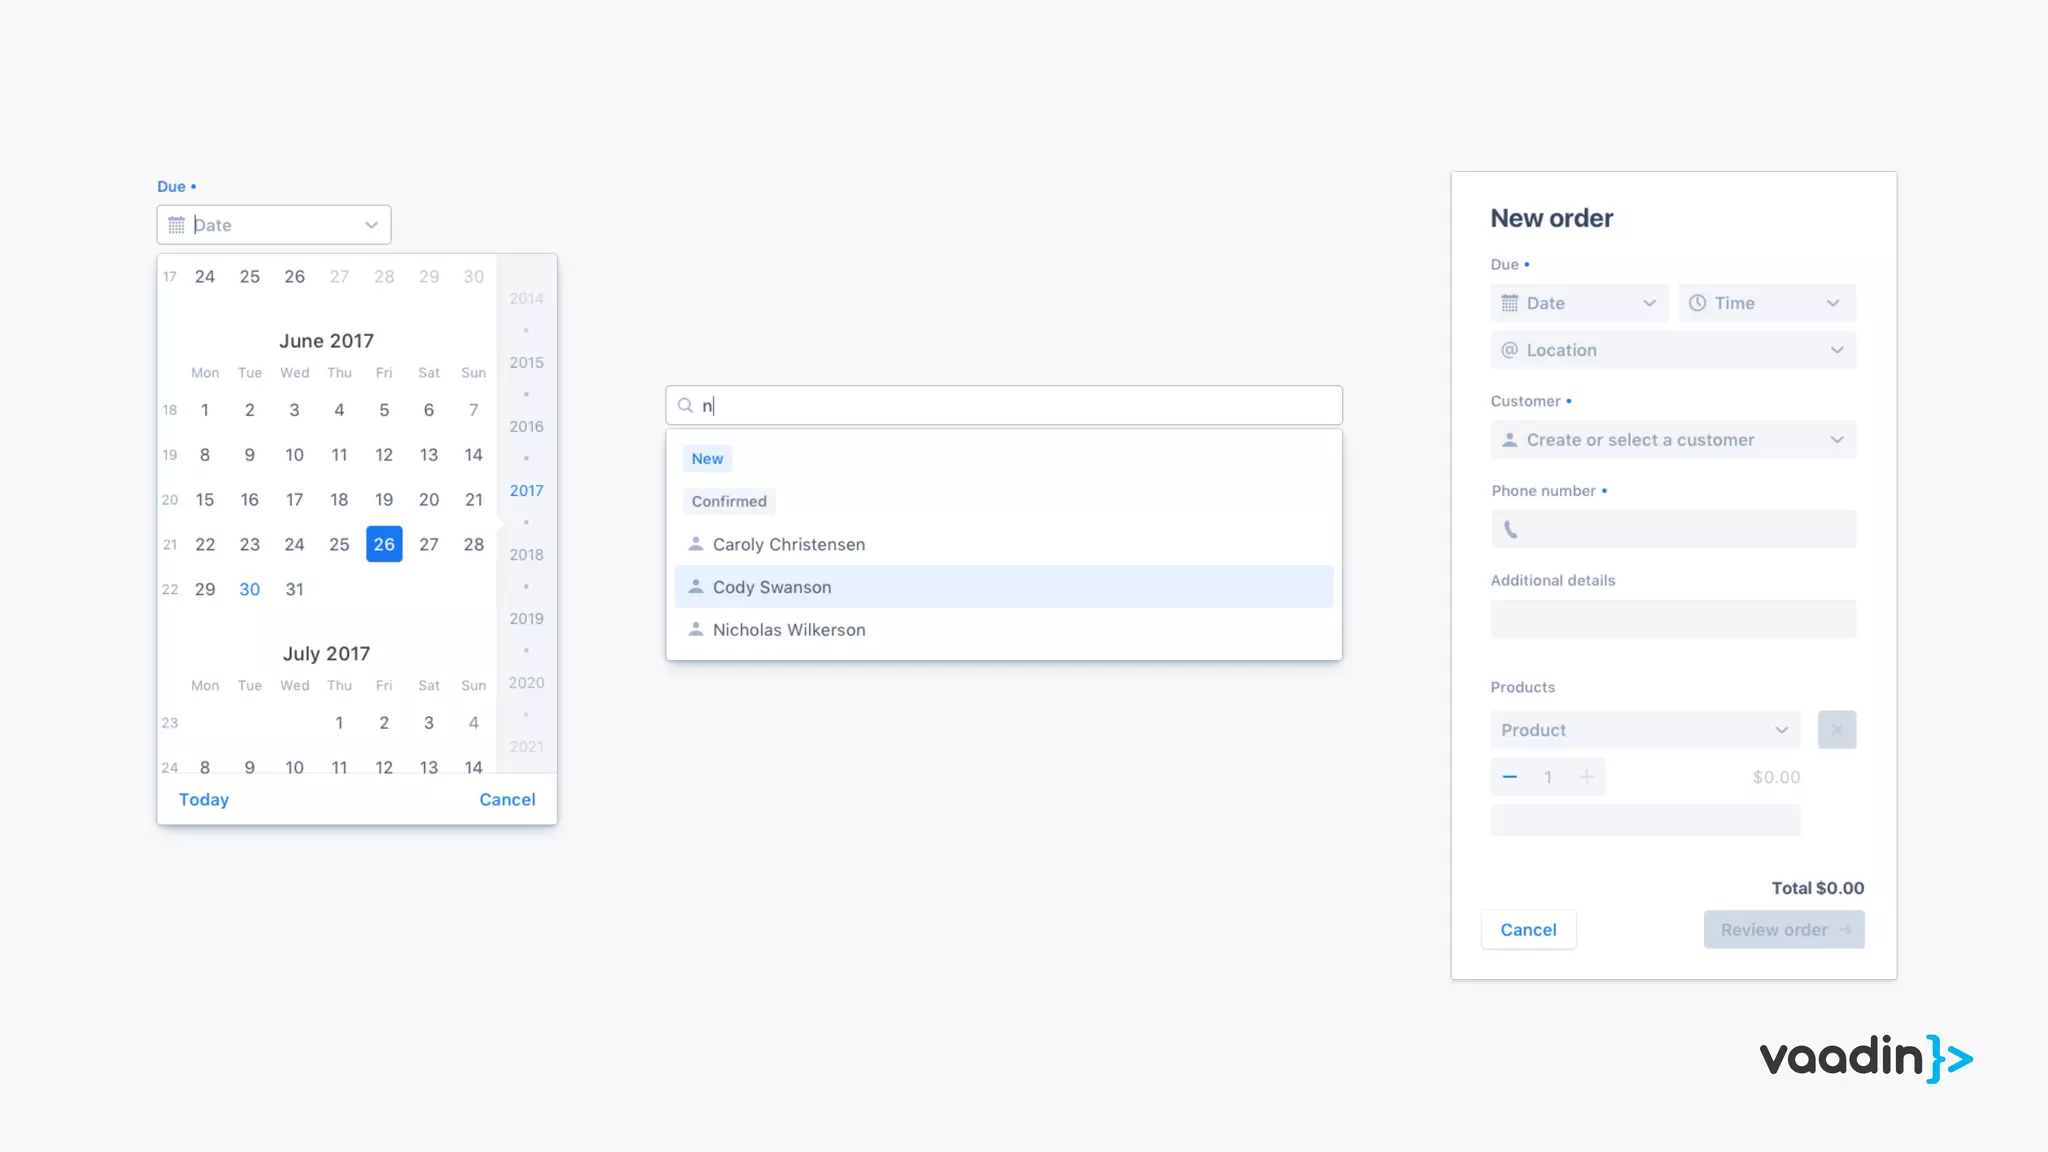Increase quantity with the plus button
This screenshot has height=1152, width=2048.
pyautogui.click(x=1586, y=777)
